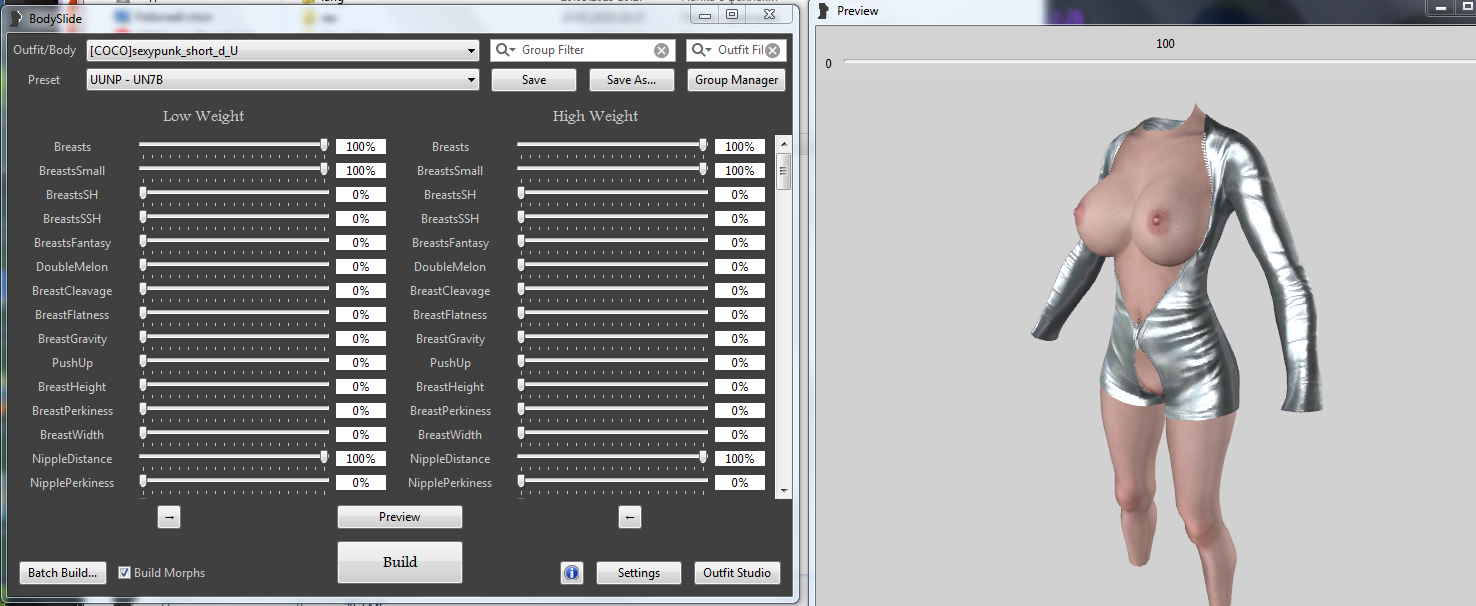Expand the Preset dropdown list
Screen dimensions: 1476x606
coord(472,80)
